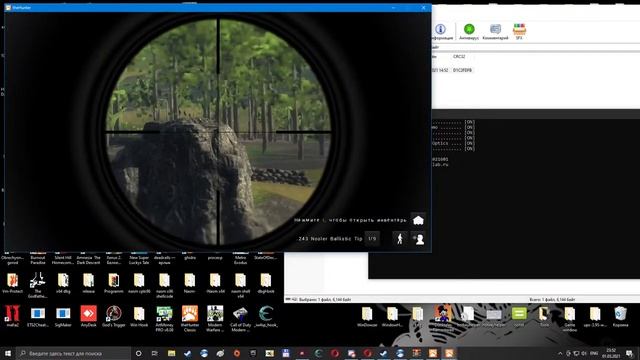Viewport: 640px width, 360px height.
Task: Open the SigMaker desktop icon
Action: point(63,317)
